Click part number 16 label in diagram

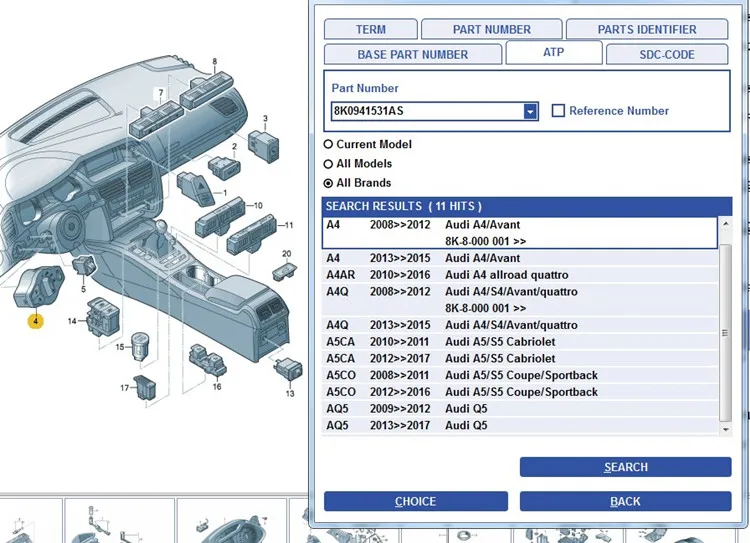pos(217,387)
